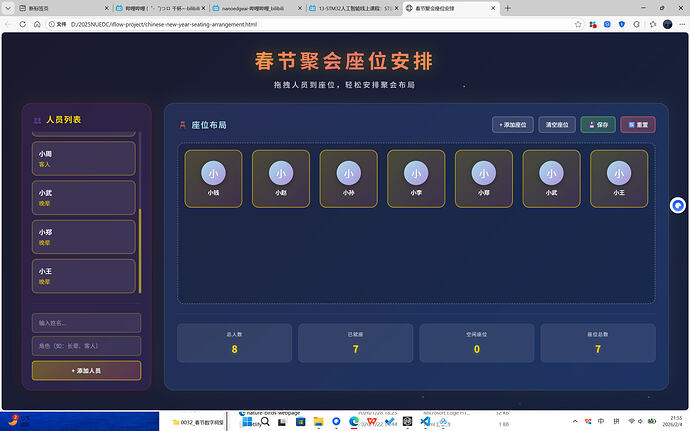Viewport: 690px width, 431px height.
Task: Open the Windows Start menu
Action: [248, 422]
